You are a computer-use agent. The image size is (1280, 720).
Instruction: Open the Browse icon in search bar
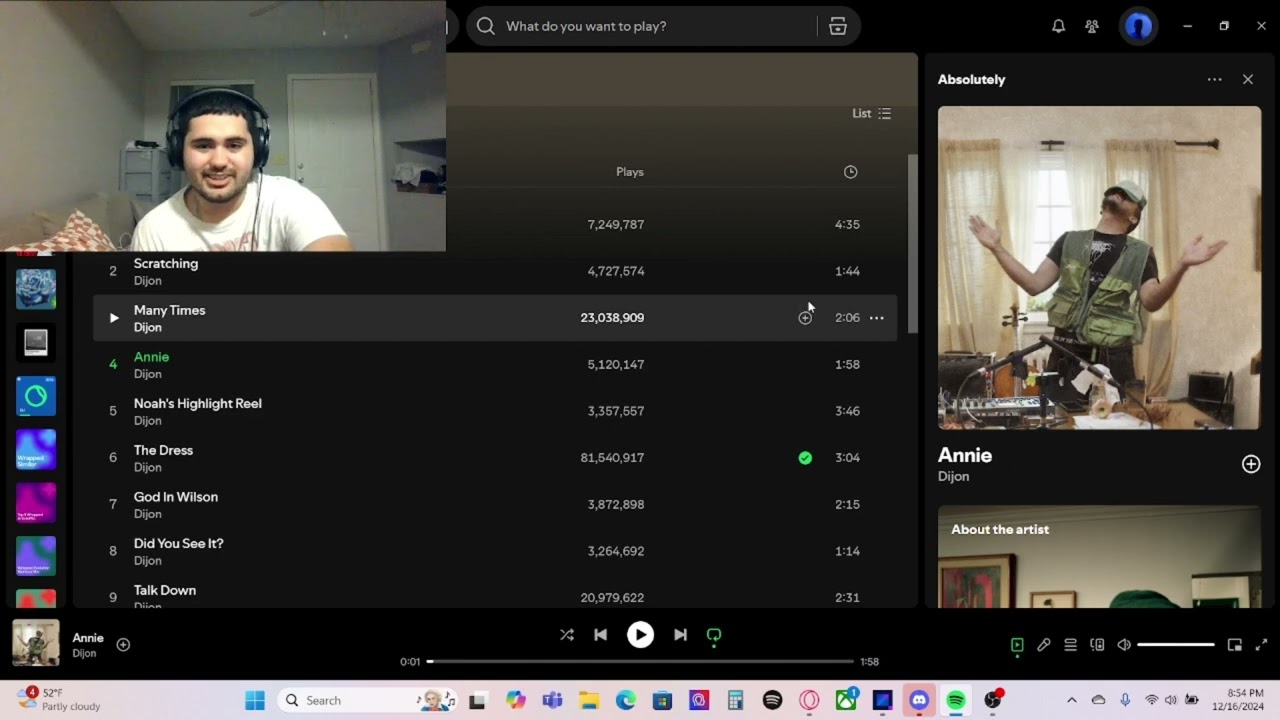(838, 26)
